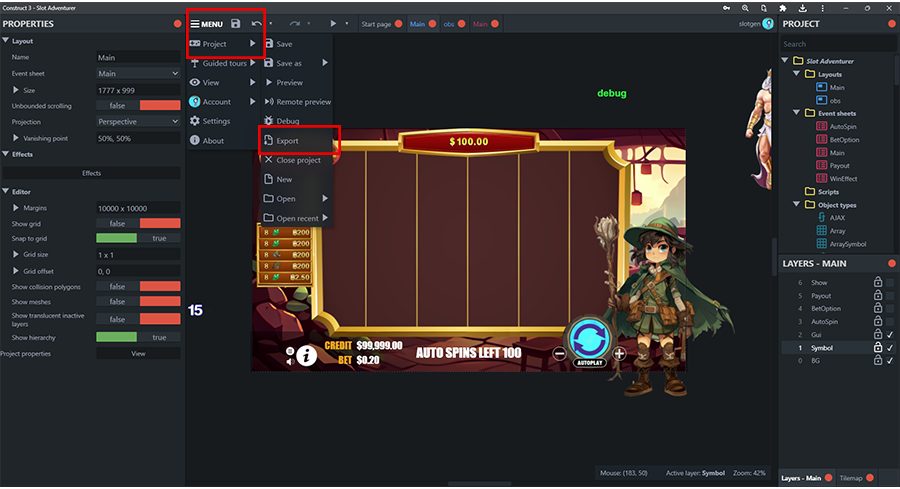Toggle Show collision polygons switch
Screen dimensions: 900x489
[138, 286]
